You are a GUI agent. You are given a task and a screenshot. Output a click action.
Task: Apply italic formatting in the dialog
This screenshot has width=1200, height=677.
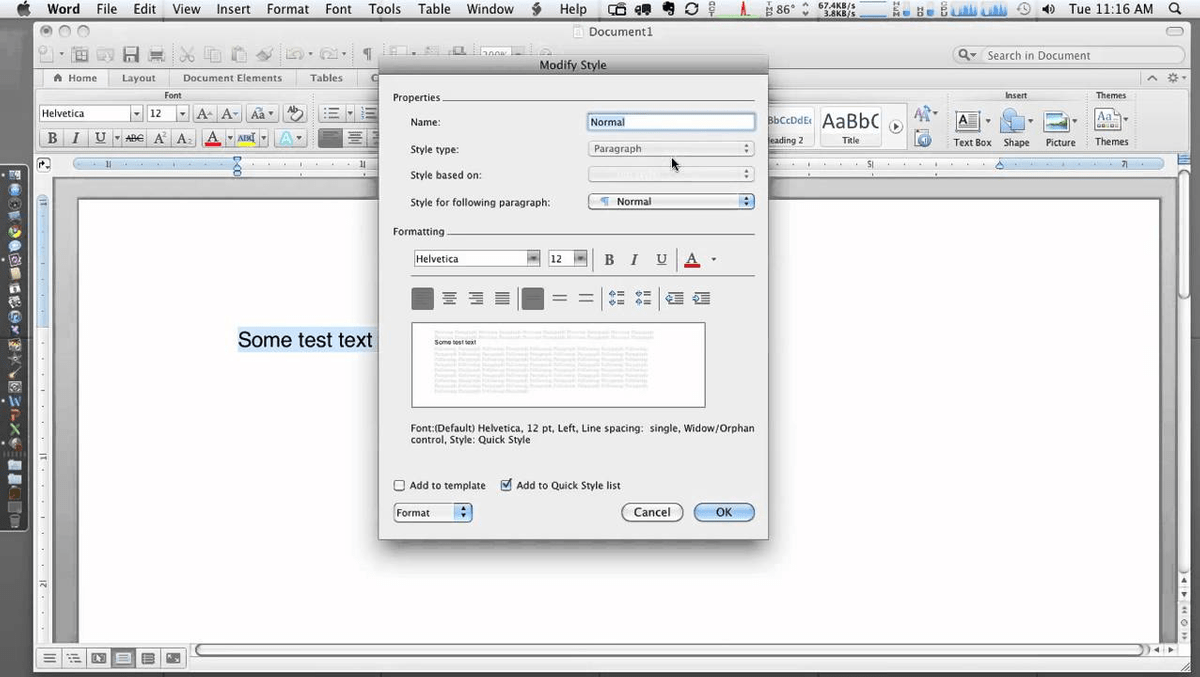634,259
